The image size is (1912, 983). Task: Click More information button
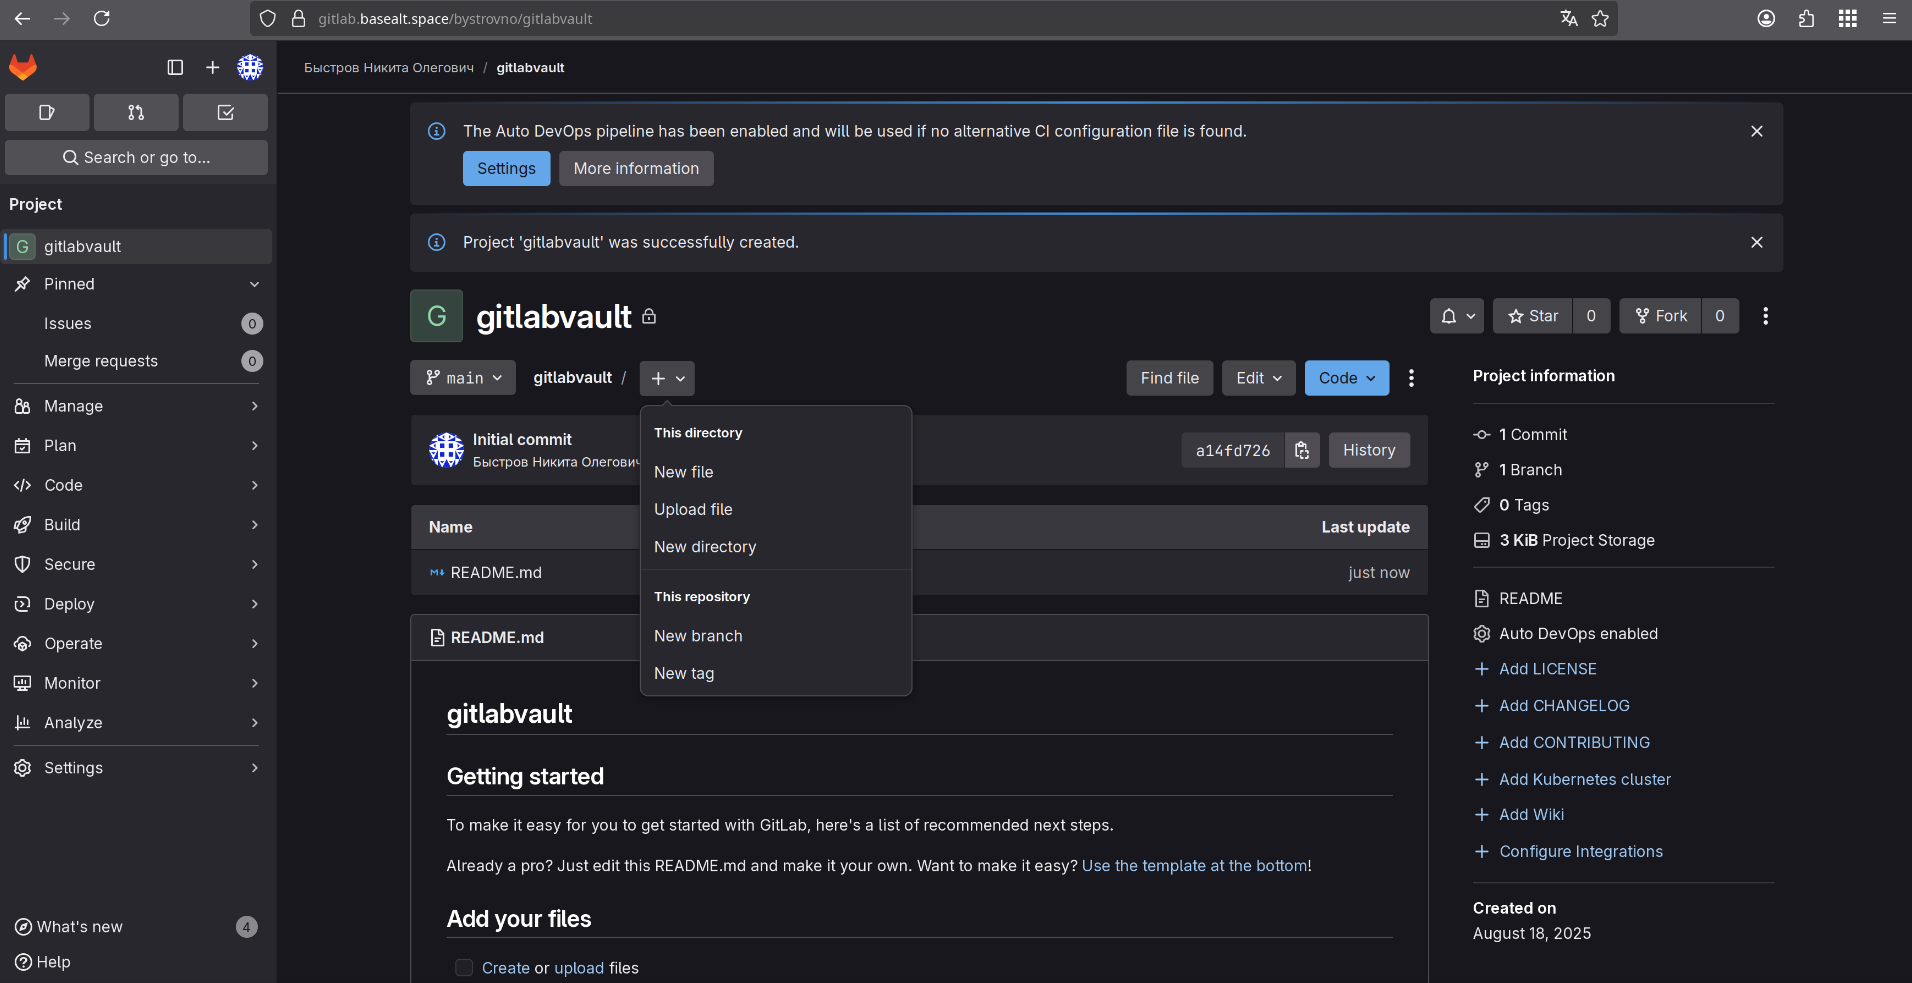[x=636, y=168]
